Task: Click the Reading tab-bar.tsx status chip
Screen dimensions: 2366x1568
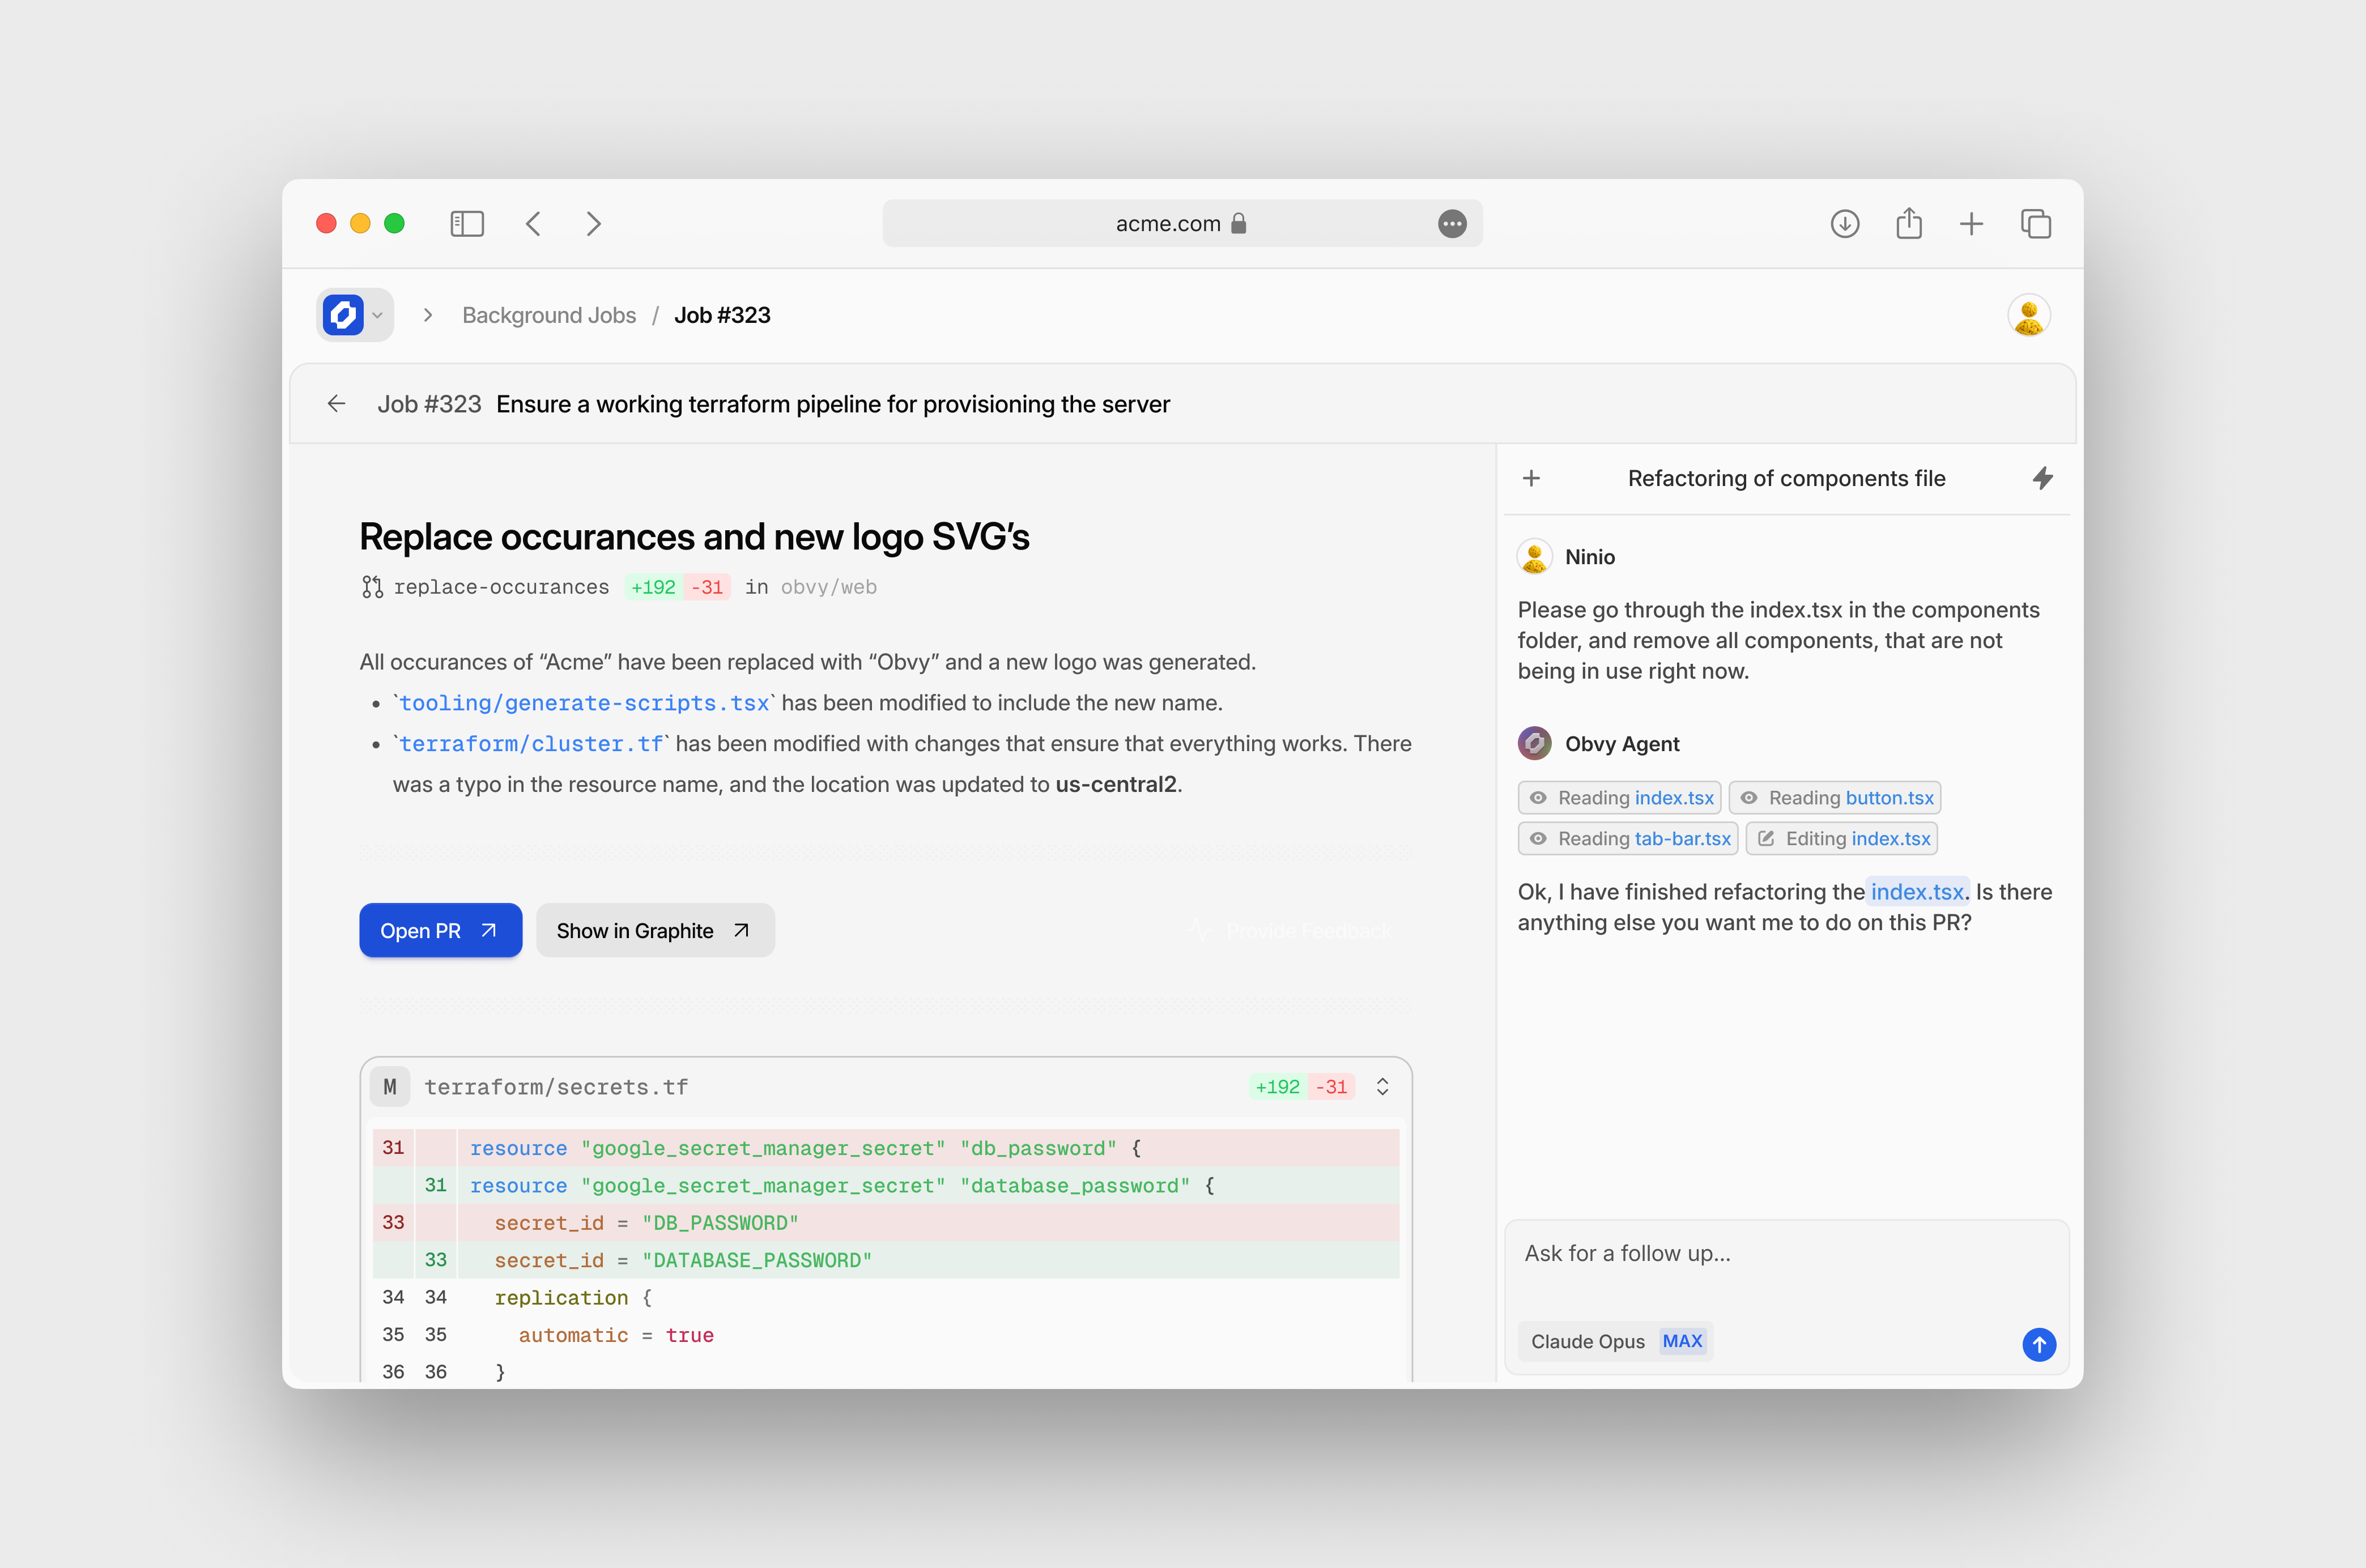Action: pos(1627,838)
